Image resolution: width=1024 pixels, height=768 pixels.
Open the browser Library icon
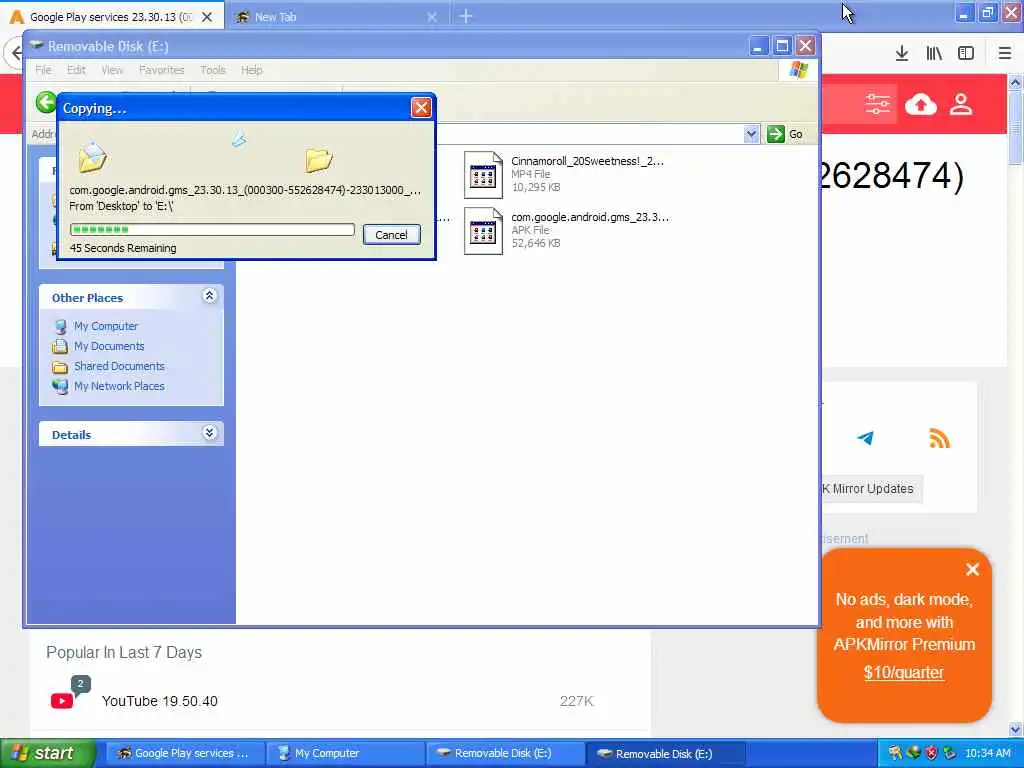pyautogui.click(x=934, y=54)
